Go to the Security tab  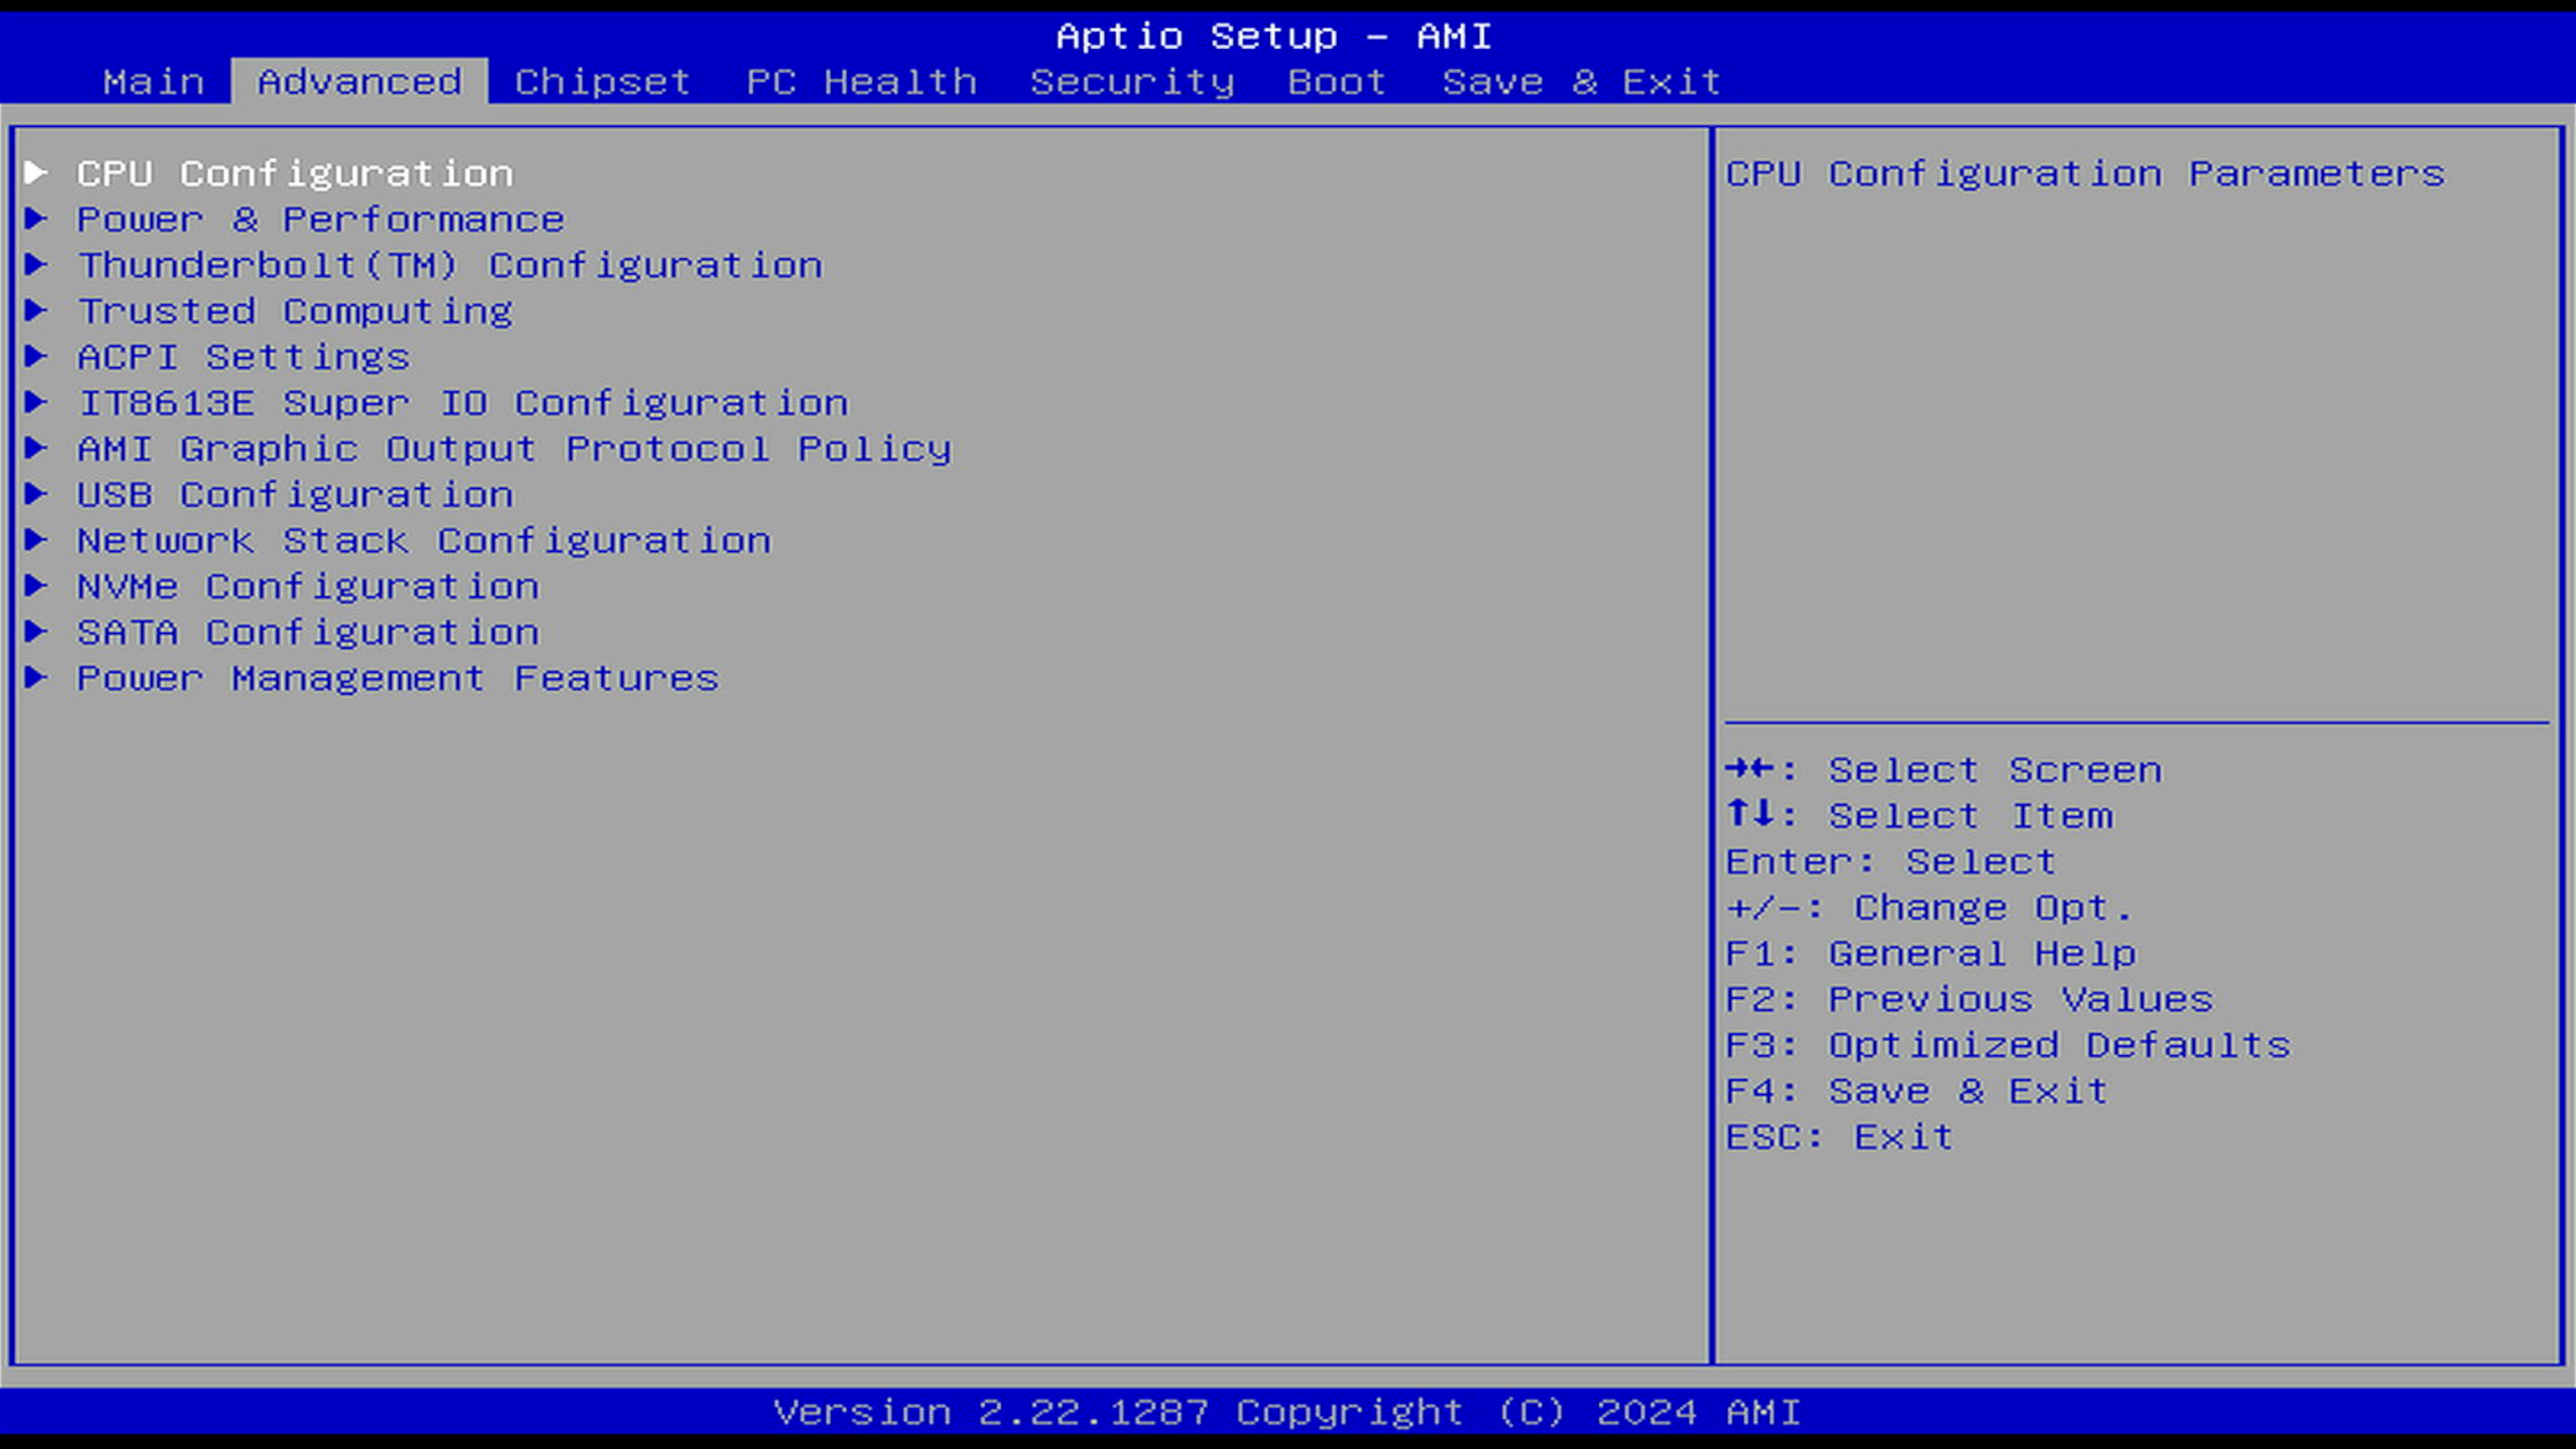pos(1132,82)
